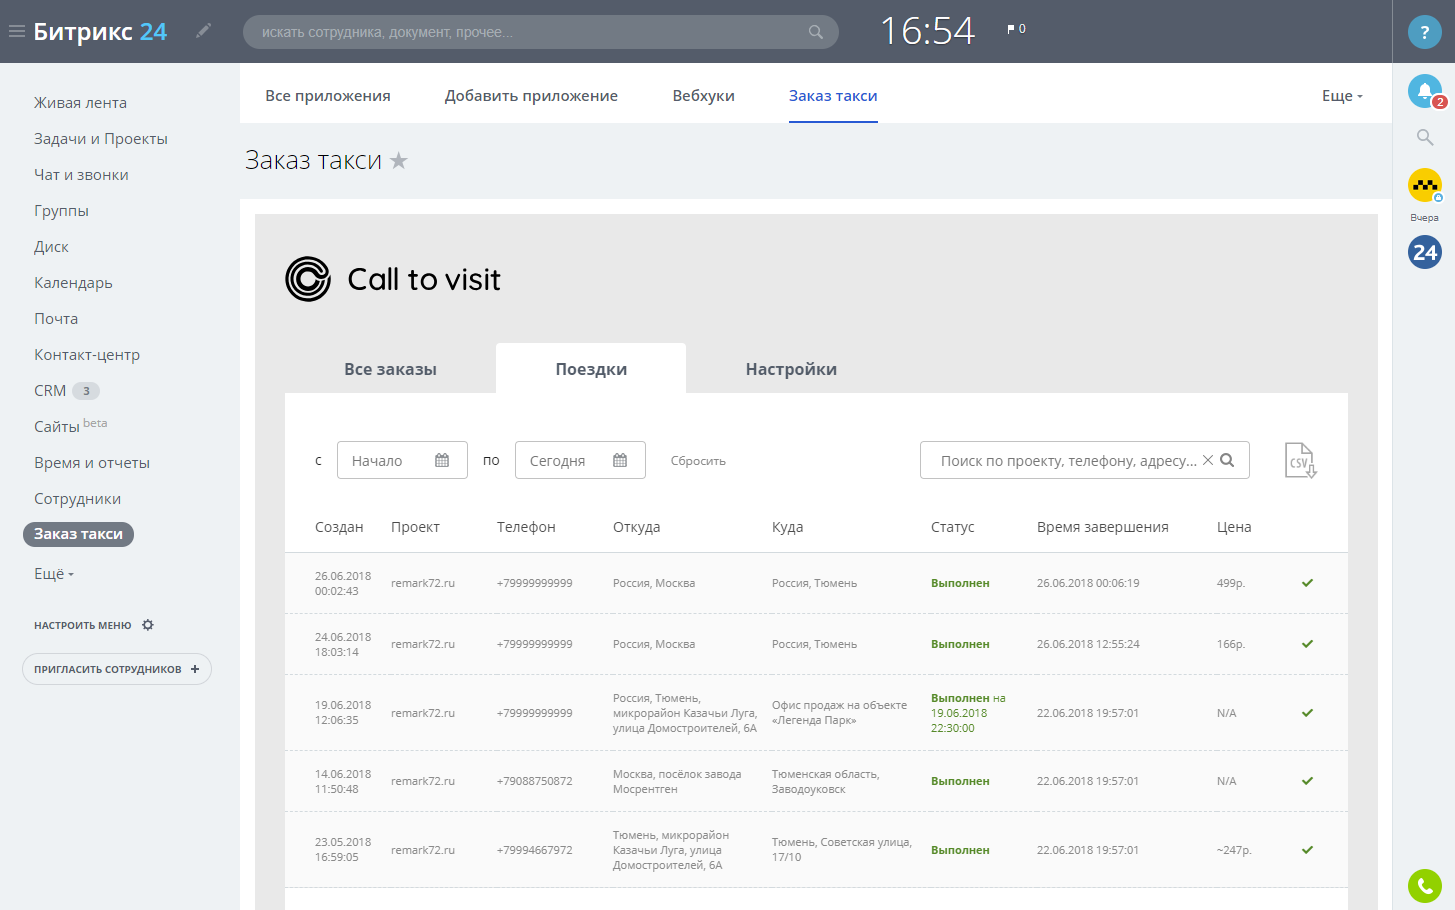Click the Сбросить reset link

point(698,461)
